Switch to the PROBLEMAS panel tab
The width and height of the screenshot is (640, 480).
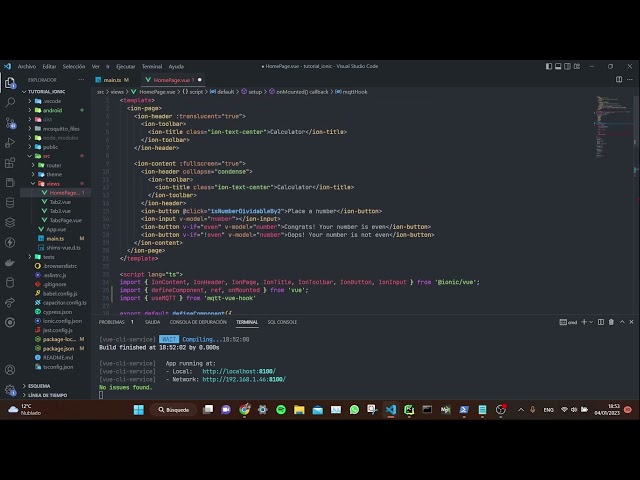pos(111,322)
